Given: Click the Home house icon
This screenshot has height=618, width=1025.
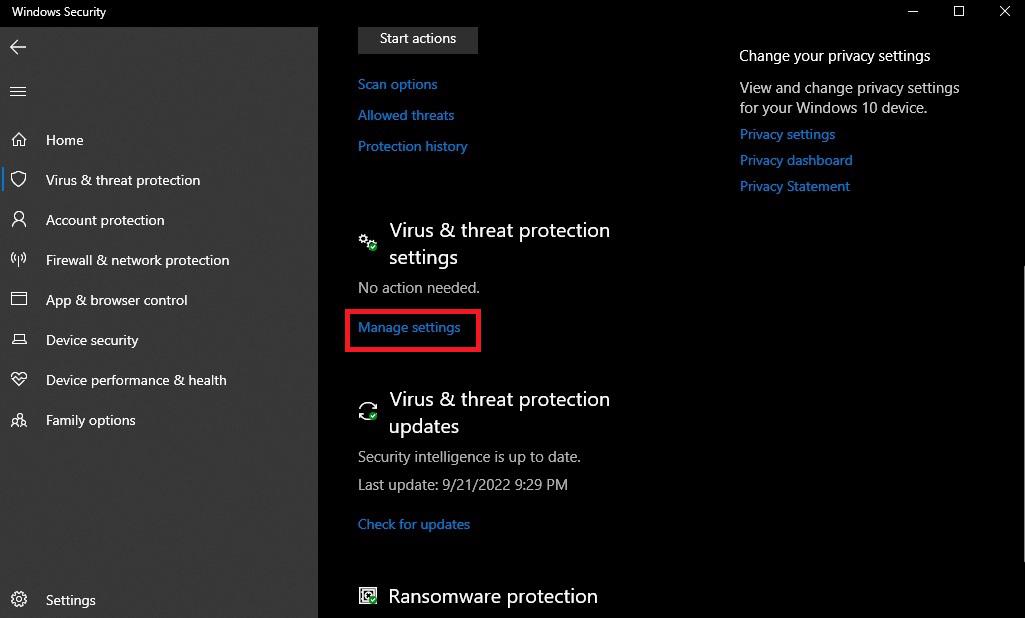Looking at the screenshot, I should coord(19,140).
